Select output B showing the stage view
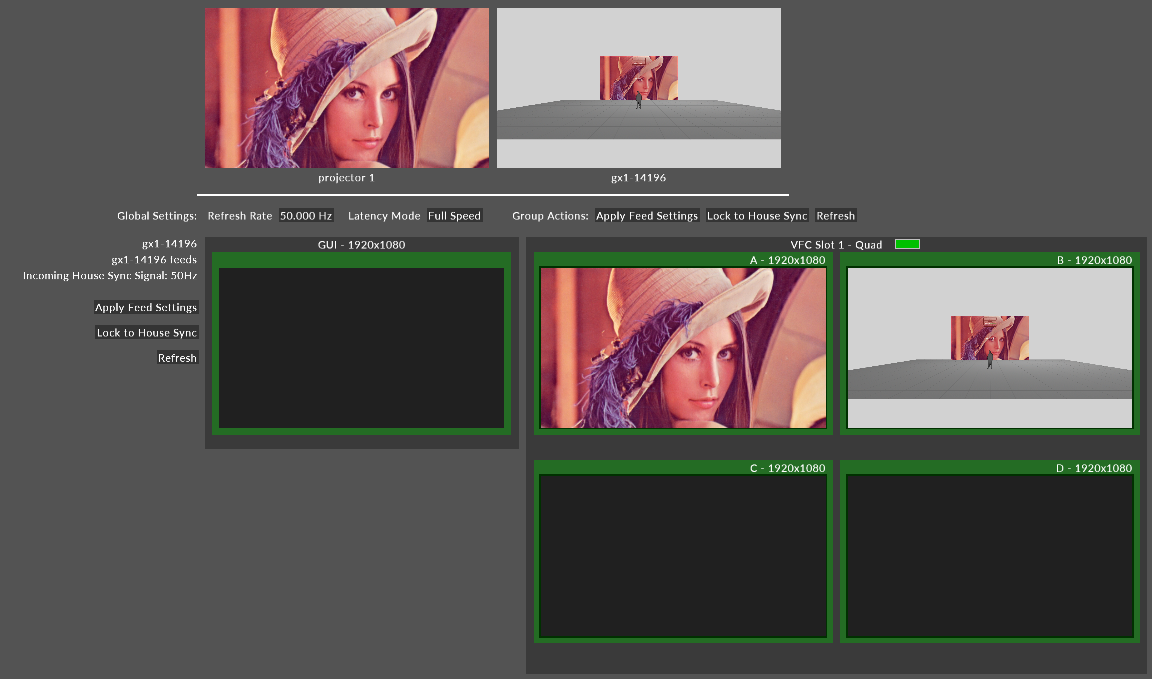Screen dimensions: 1152x679 point(990,344)
